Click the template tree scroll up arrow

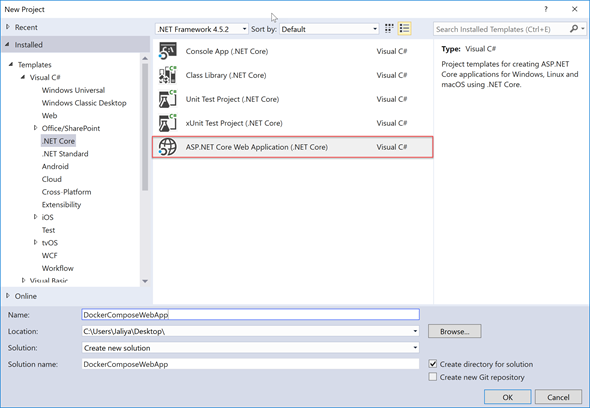point(145,58)
